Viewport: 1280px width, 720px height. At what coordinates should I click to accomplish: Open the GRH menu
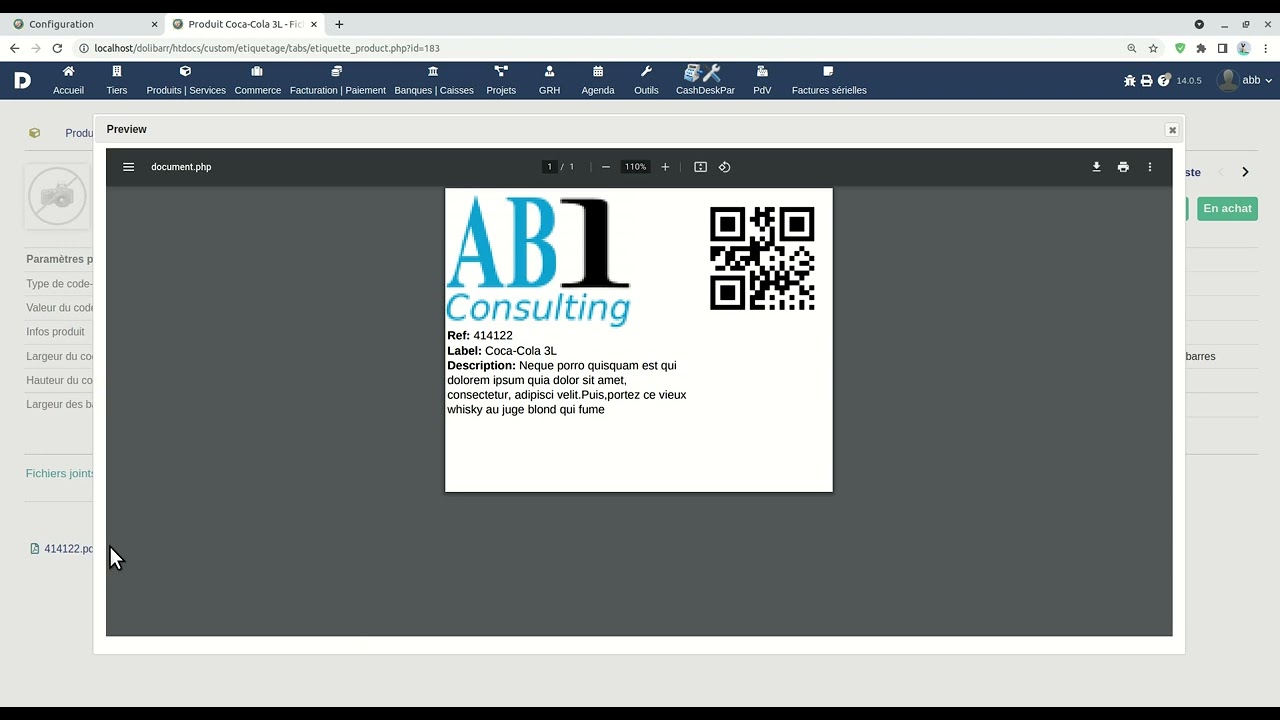pos(549,81)
